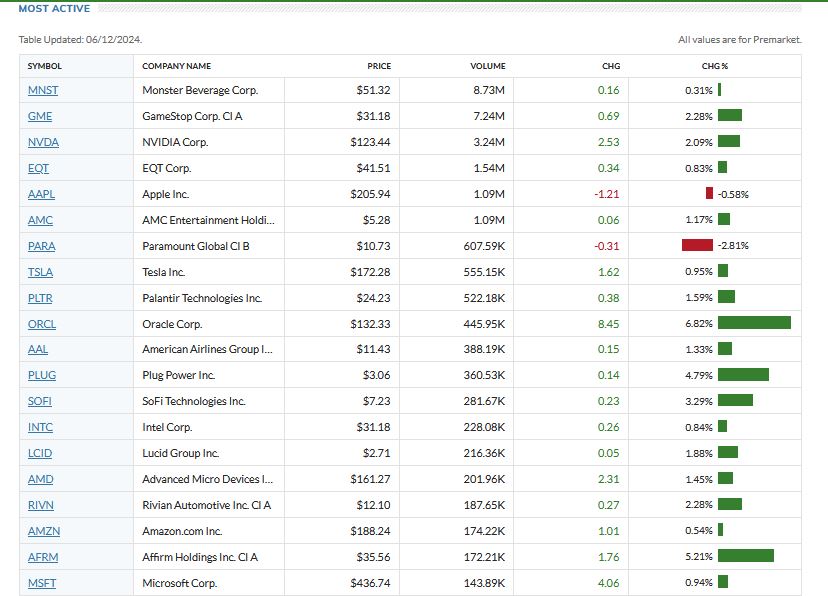This screenshot has height=596, width=828.
Task: Open the SOFI symbol link
Action: [x=40, y=401]
